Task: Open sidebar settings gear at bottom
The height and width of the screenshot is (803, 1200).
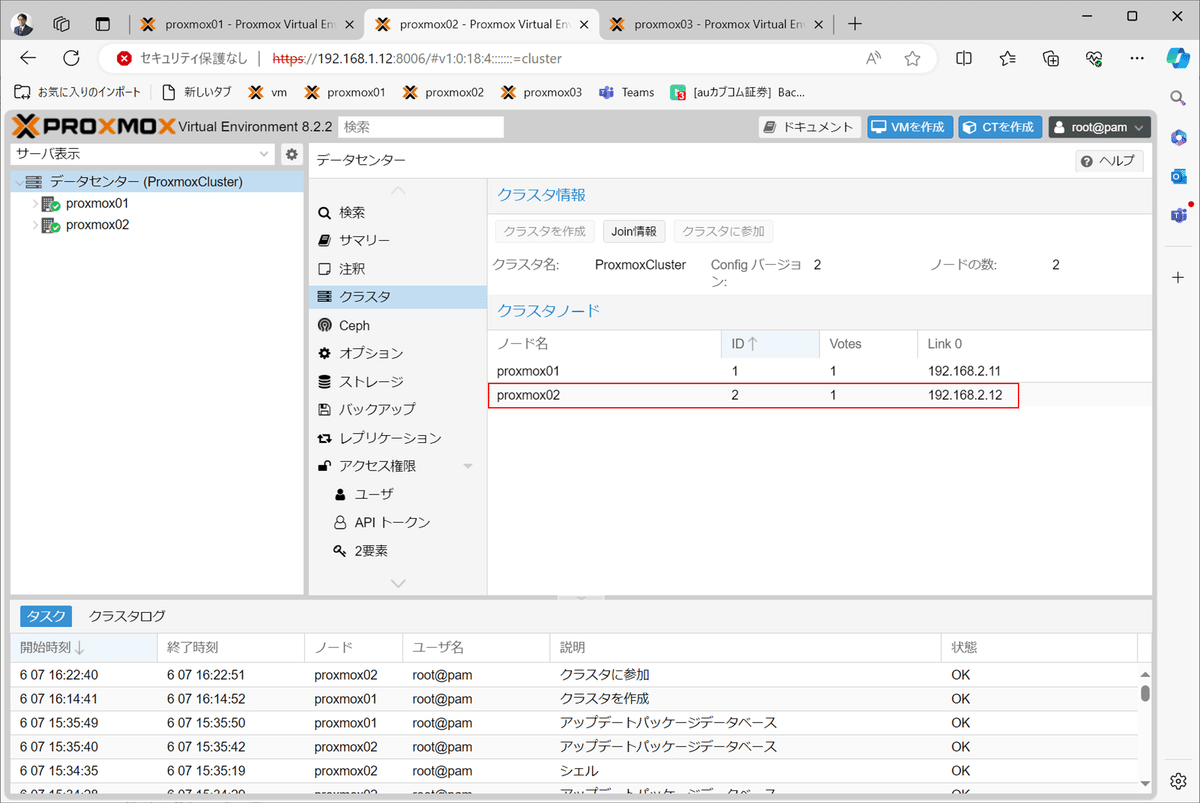Action: 1178,780
